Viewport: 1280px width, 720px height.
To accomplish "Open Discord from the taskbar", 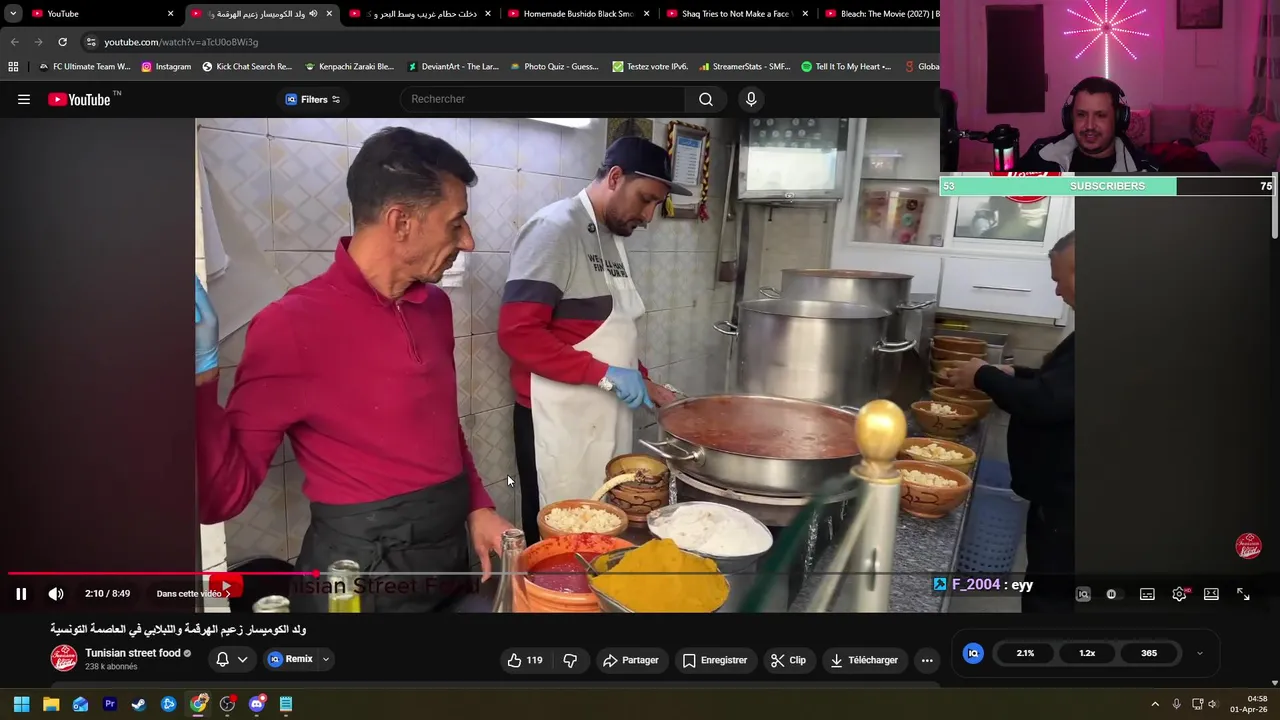I will (257, 704).
